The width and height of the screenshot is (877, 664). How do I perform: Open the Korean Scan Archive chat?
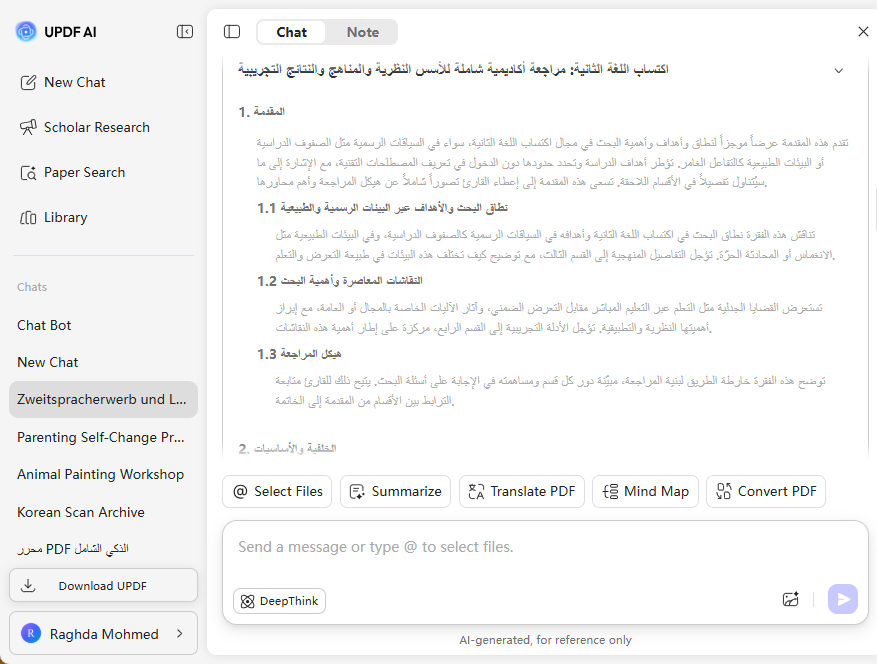click(x=103, y=512)
